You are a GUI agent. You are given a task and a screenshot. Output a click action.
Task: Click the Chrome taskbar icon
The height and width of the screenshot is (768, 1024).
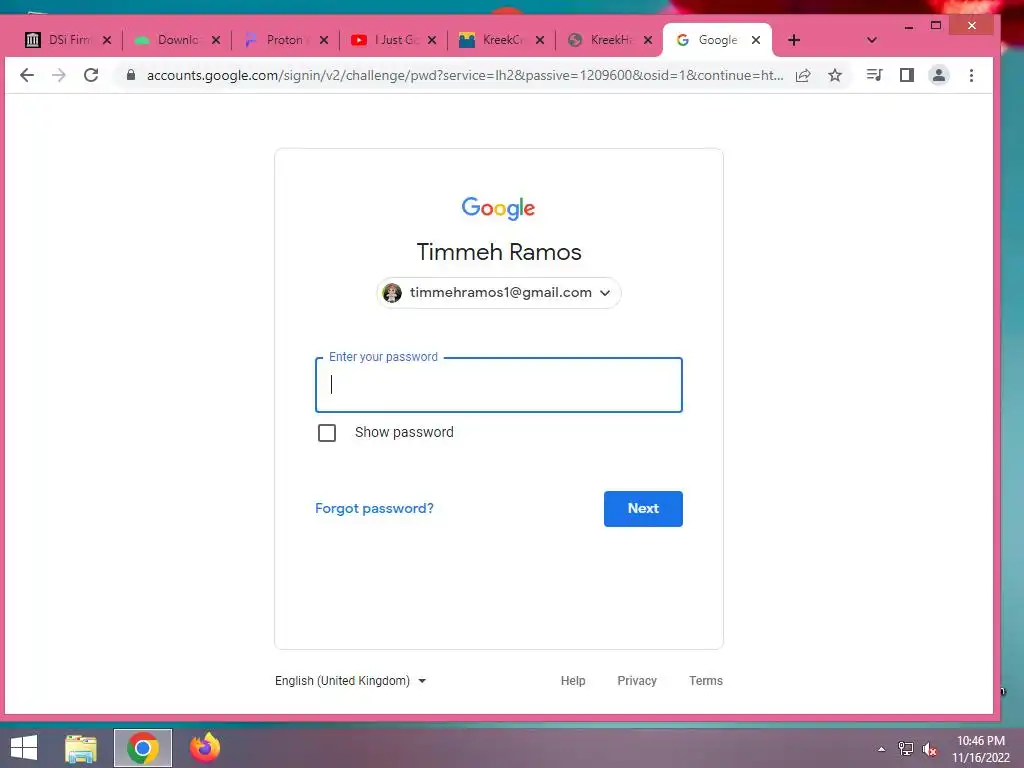(143, 748)
